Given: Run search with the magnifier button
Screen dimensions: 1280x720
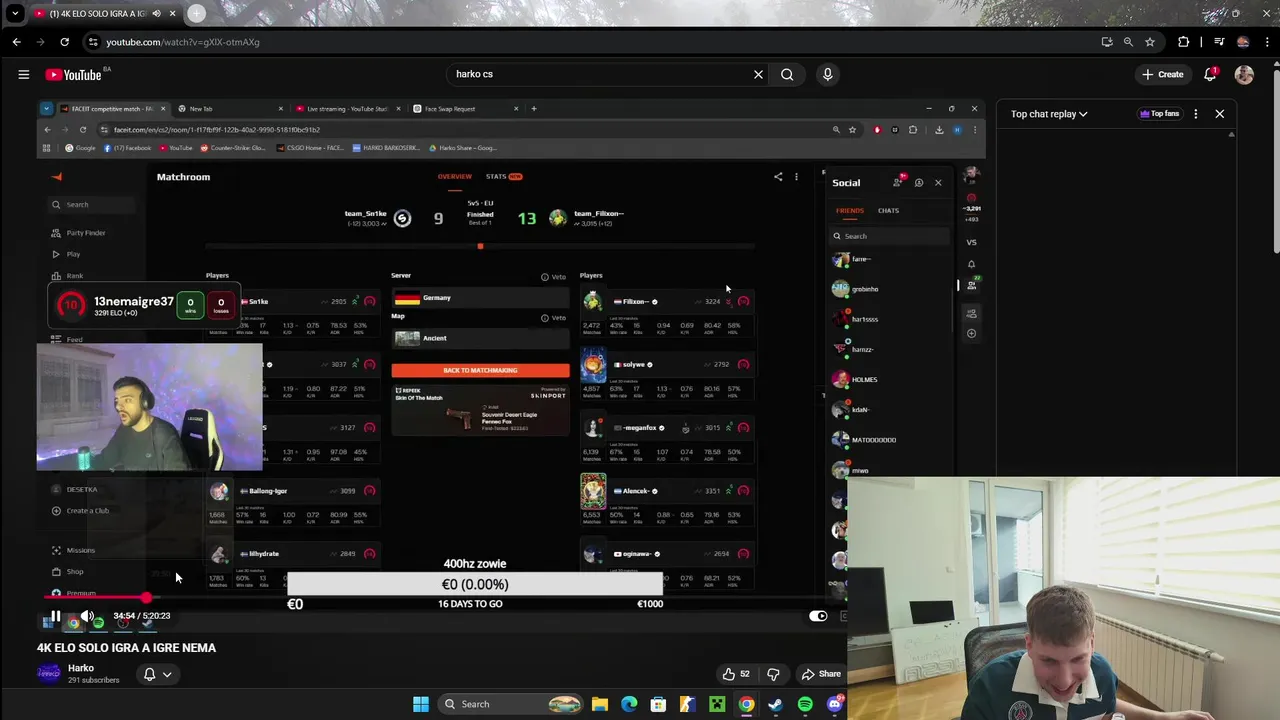Looking at the screenshot, I should point(787,74).
